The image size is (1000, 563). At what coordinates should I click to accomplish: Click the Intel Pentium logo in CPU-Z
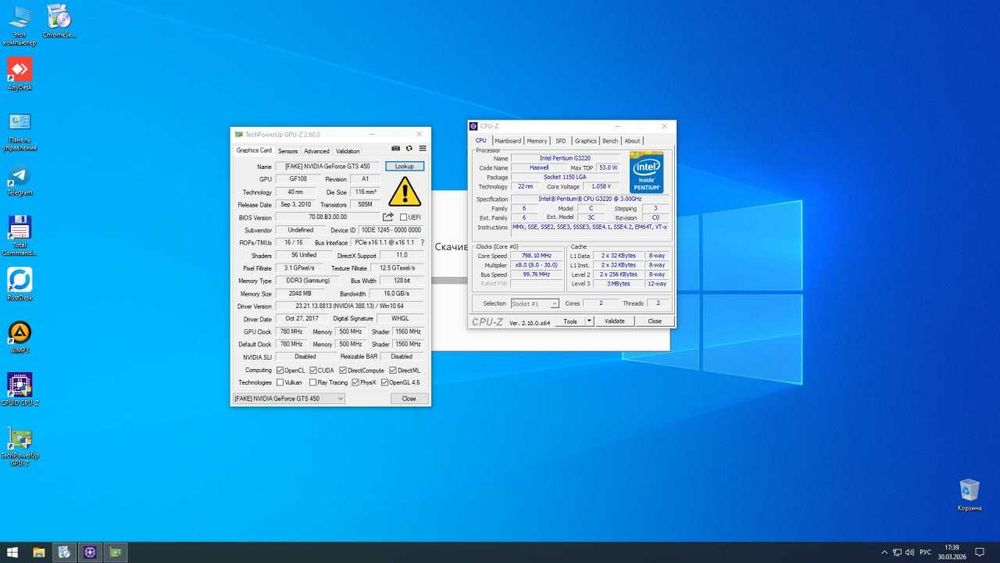click(x=646, y=172)
